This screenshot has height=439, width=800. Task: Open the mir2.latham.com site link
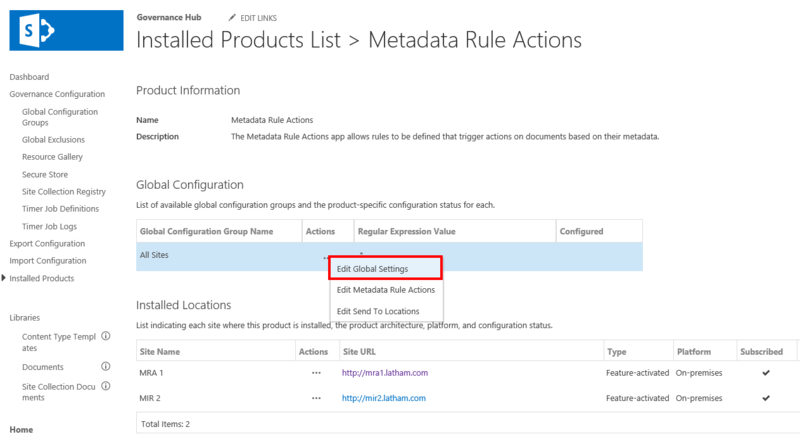[384, 398]
